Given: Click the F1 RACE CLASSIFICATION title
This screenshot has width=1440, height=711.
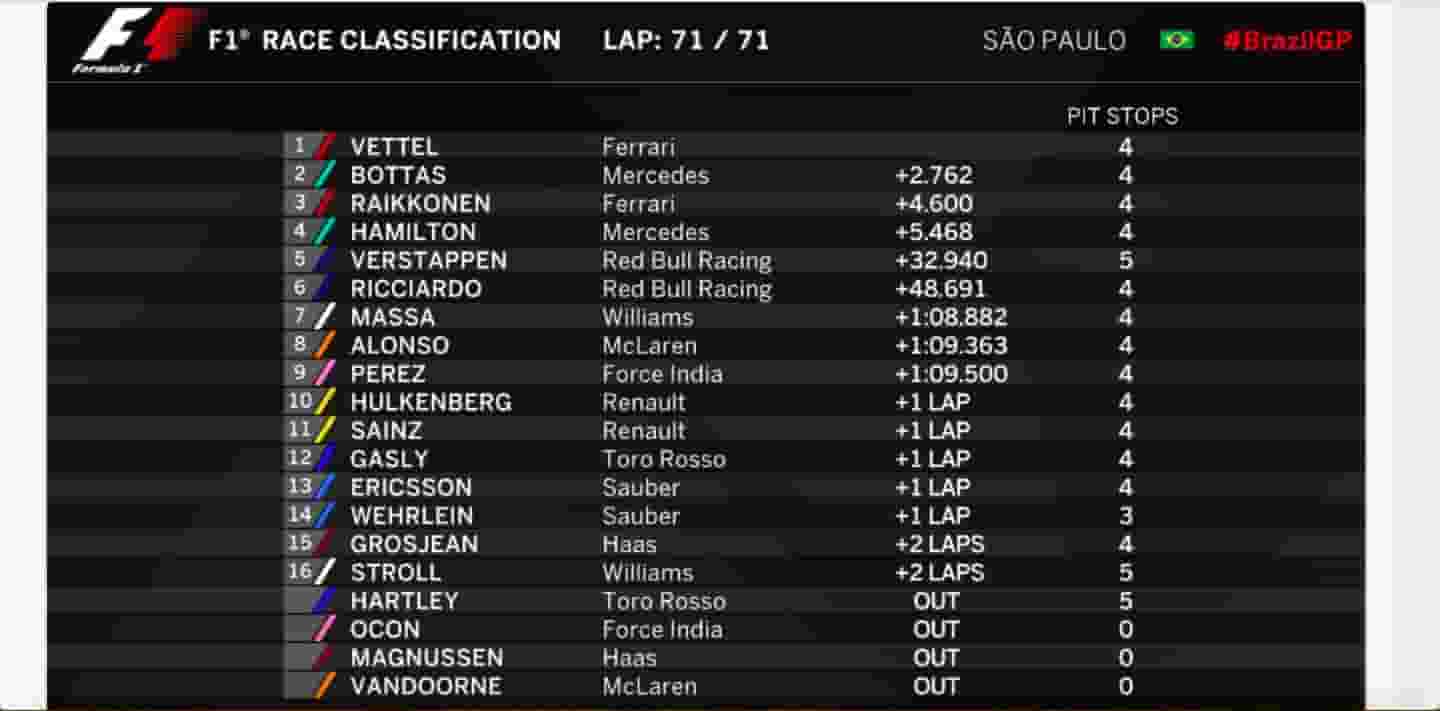Looking at the screenshot, I should [x=385, y=41].
